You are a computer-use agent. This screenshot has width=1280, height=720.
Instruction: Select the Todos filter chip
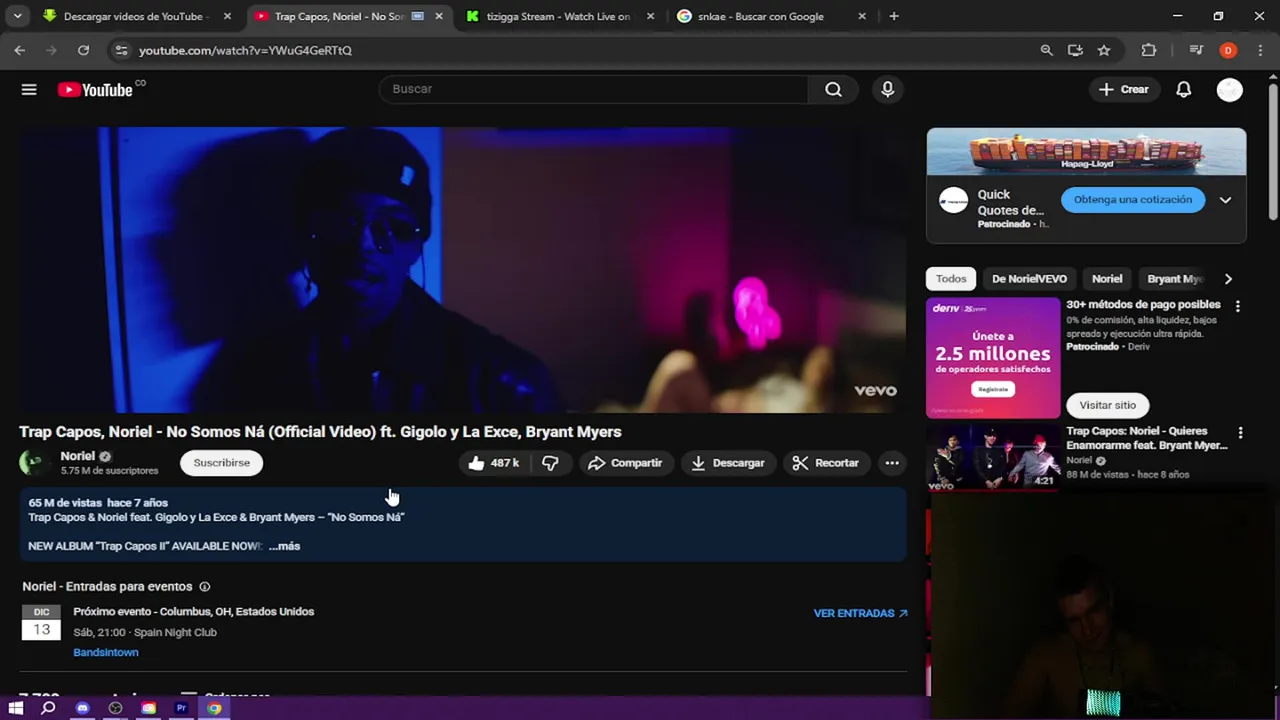click(x=951, y=279)
